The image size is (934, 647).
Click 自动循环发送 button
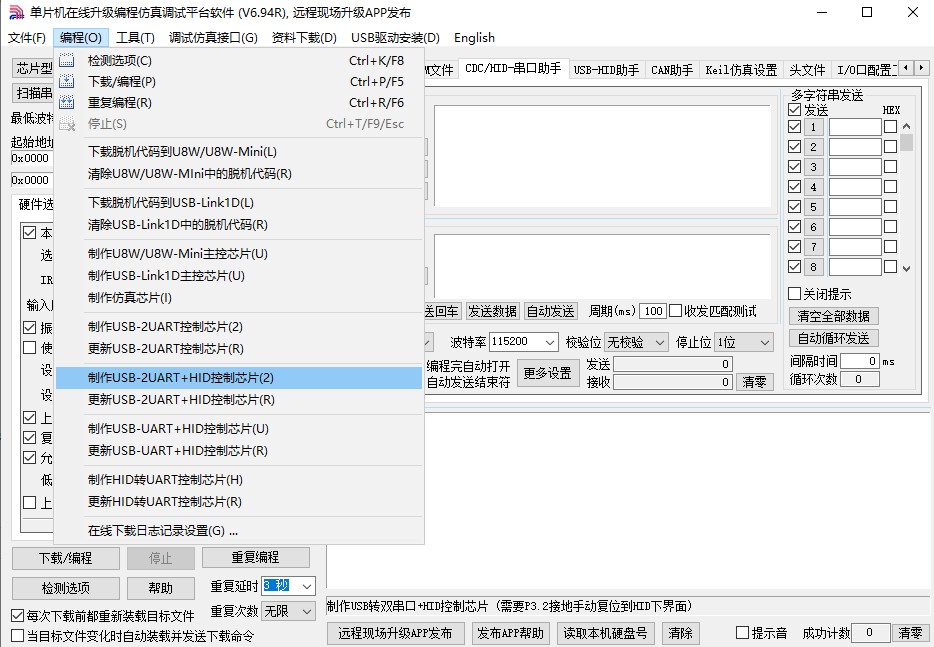(833, 338)
